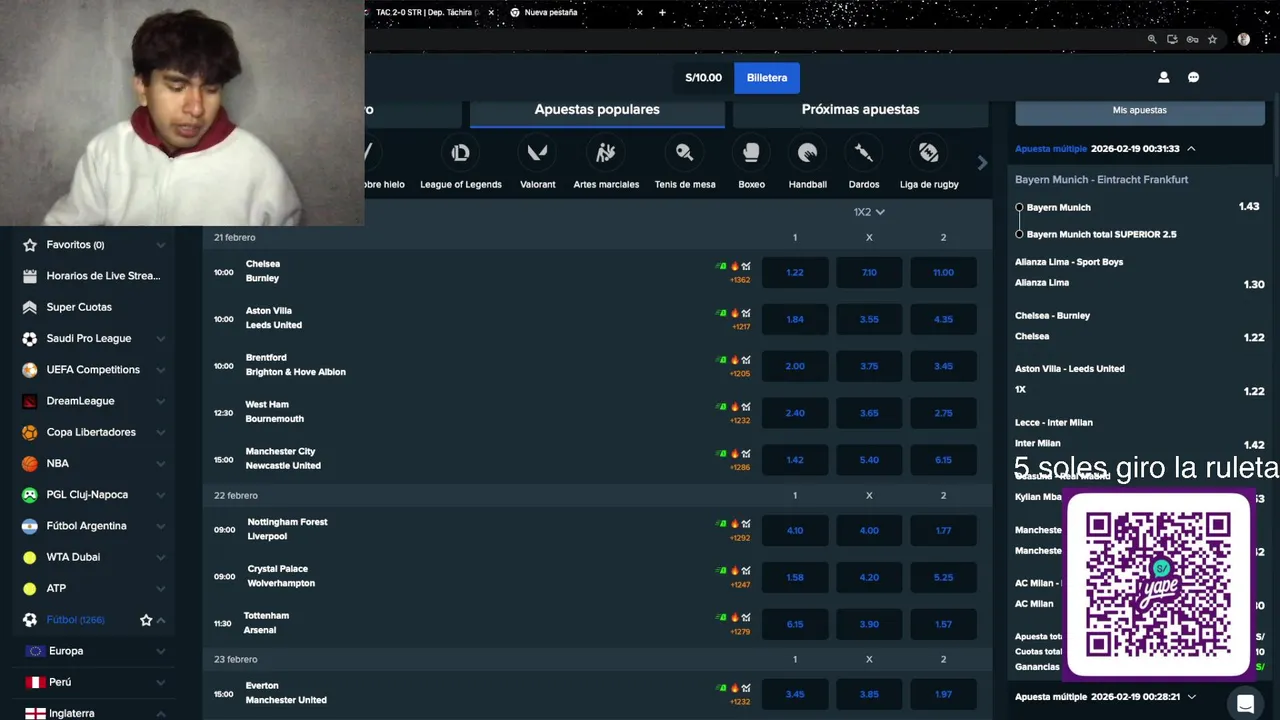
Task: Open the Billetera wallet button
Action: pos(767,77)
